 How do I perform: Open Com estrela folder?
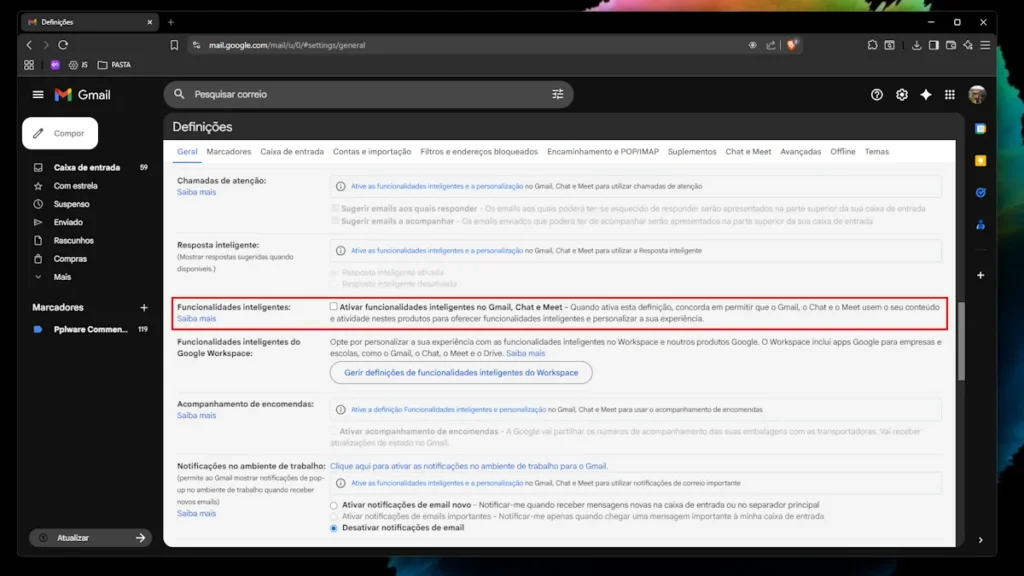[75, 186]
